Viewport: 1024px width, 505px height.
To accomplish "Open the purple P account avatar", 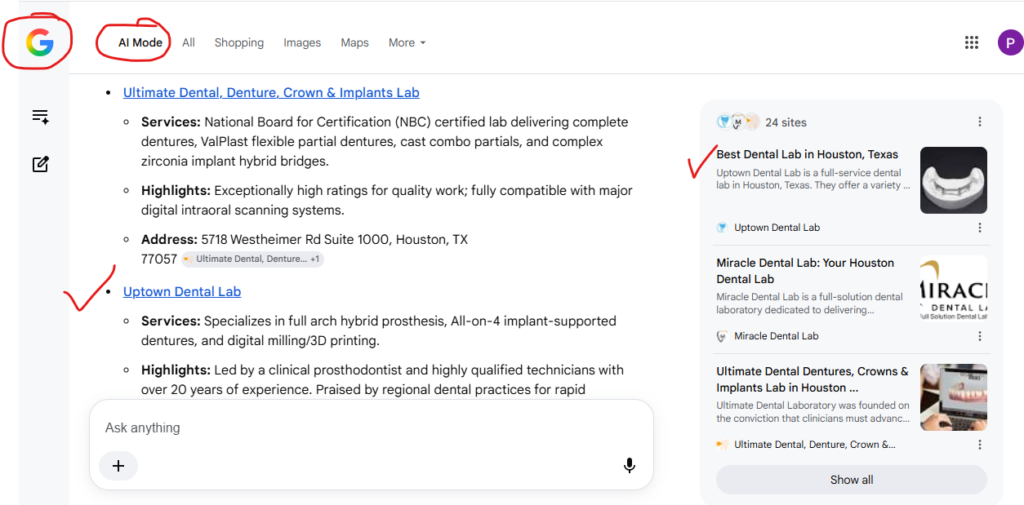I will [x=1010, y=42].
